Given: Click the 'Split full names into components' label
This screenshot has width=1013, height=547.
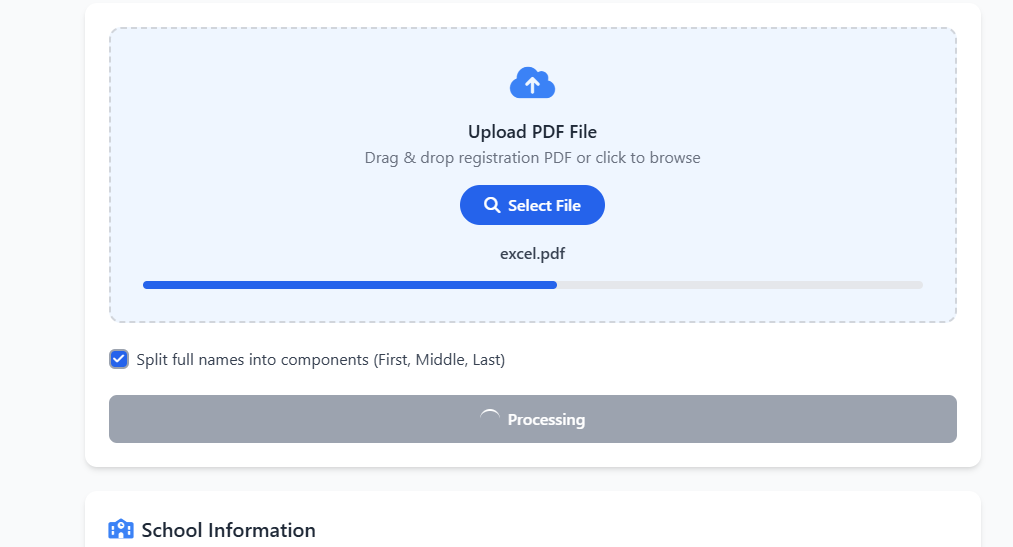Looking at the screenshot, I should [x=253, y=360].
